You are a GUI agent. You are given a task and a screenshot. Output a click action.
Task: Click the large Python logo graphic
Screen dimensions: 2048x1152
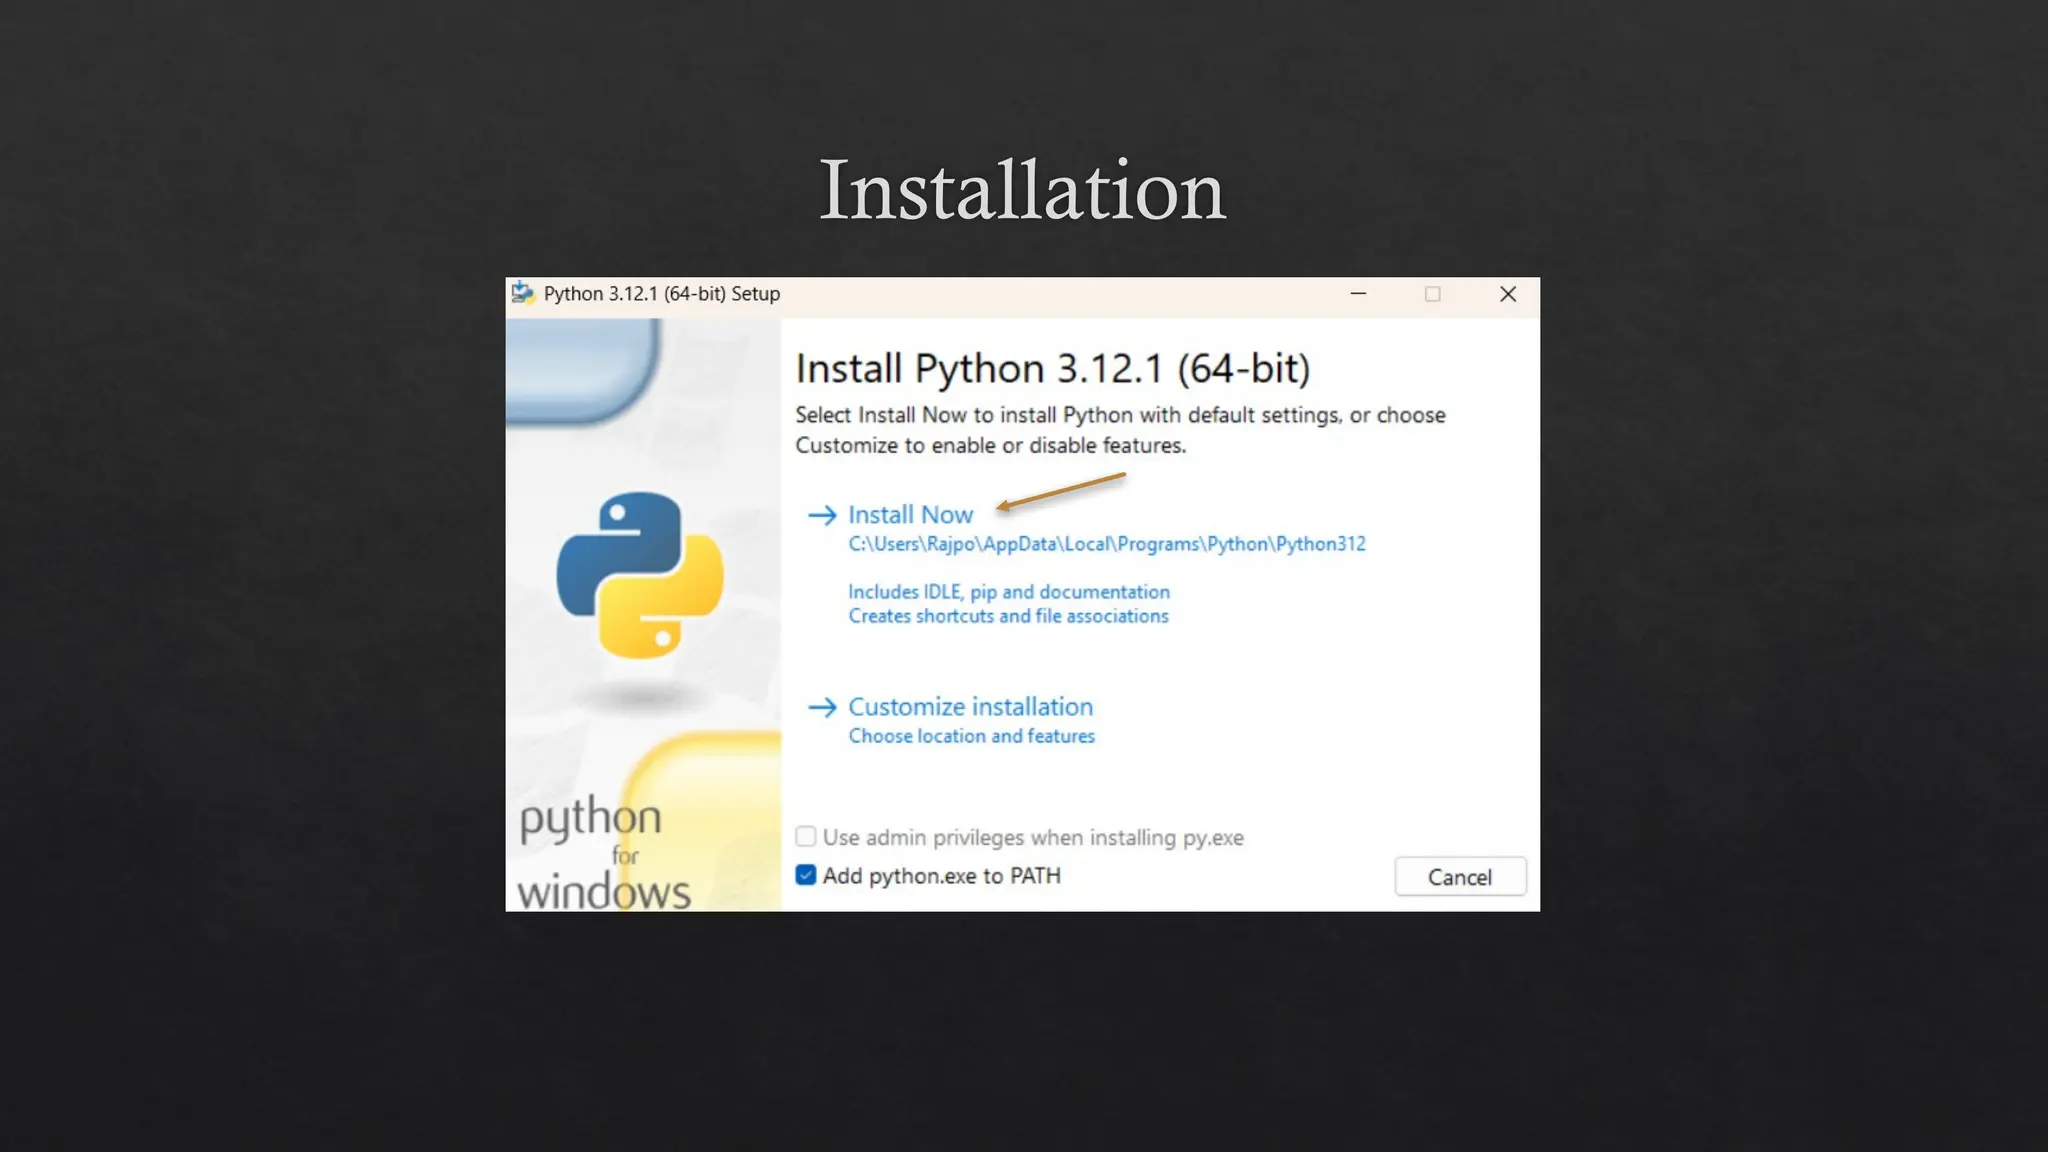point(640,575)
